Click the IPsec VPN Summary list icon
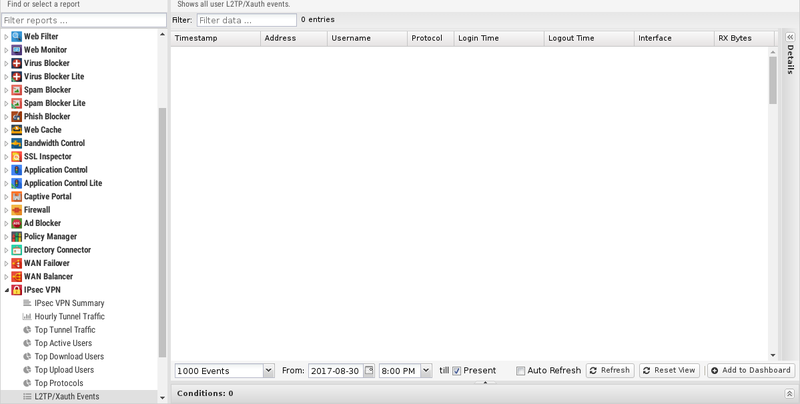 pyautogui.click(x=27, y=303)
